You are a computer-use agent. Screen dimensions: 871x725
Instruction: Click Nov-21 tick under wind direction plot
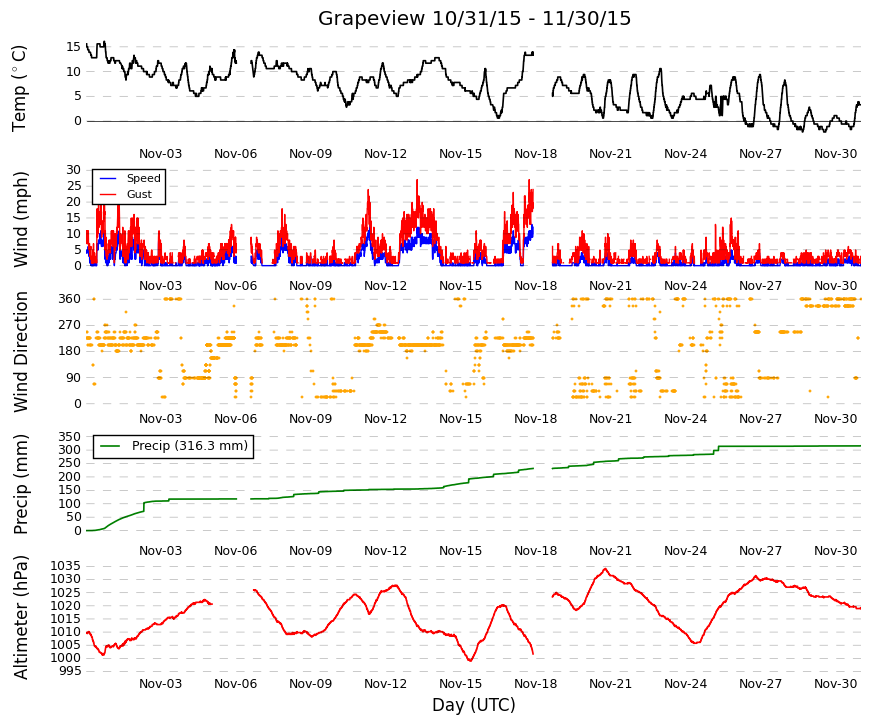pos(610,419)
